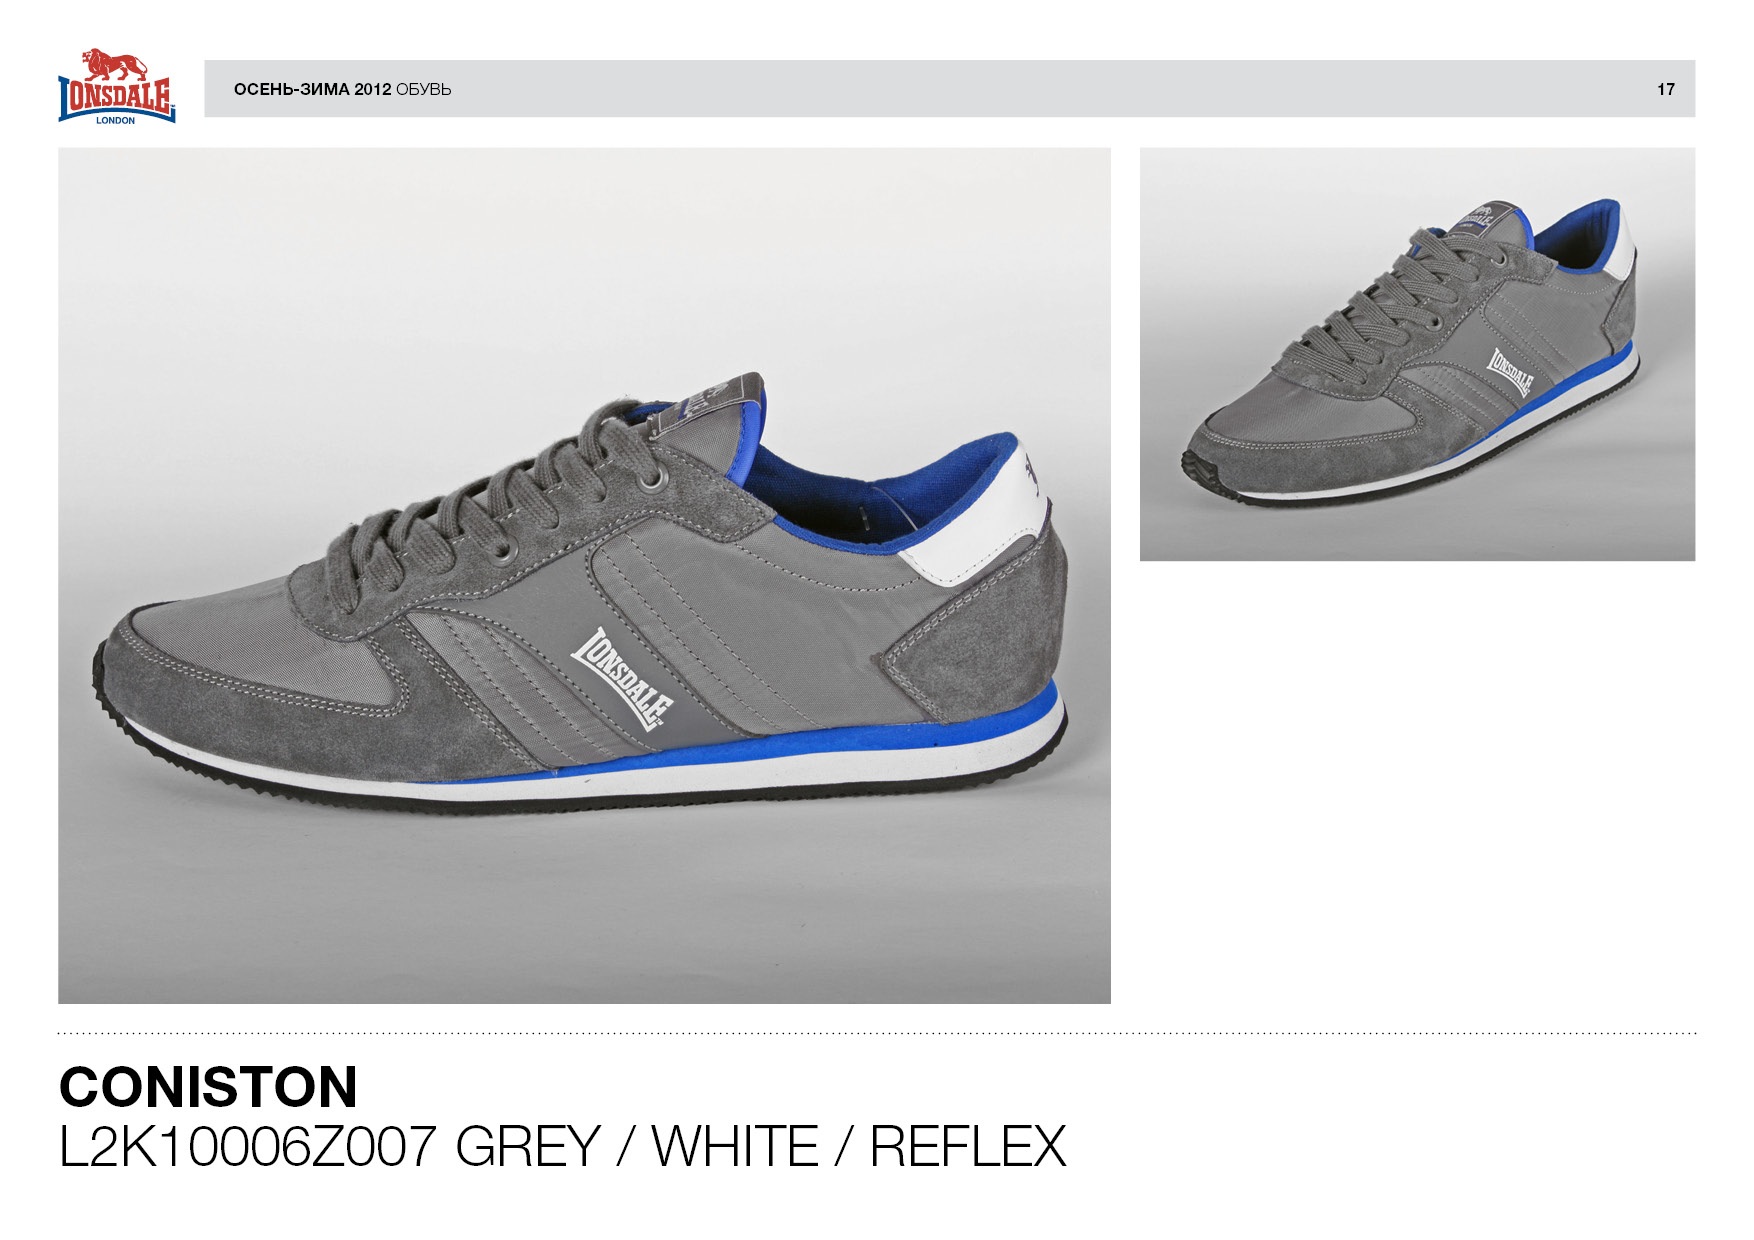This screenshot has height=1240, width=1754.
Task: Click the ОБУВЬ section label
Action: pos(424,89)
